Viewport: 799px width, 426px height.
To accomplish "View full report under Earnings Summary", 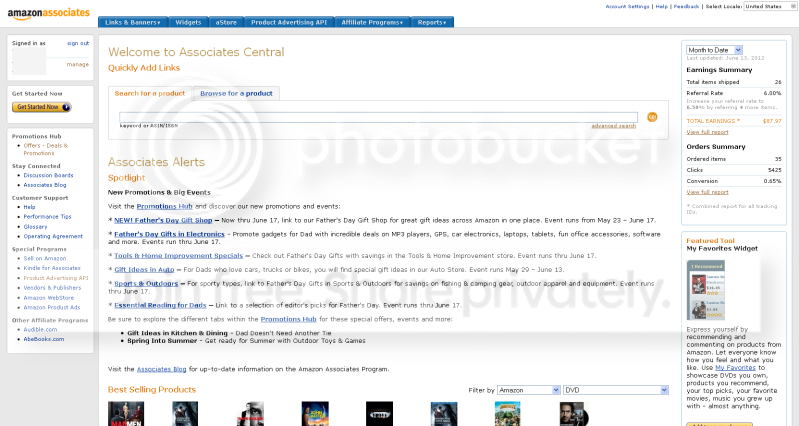I will [707, 132].
